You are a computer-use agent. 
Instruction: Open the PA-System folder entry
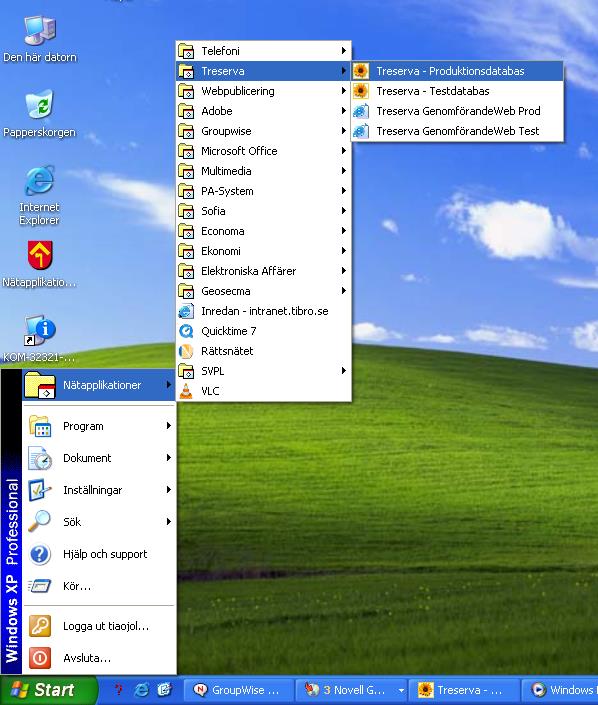click(x=263, y=191)
